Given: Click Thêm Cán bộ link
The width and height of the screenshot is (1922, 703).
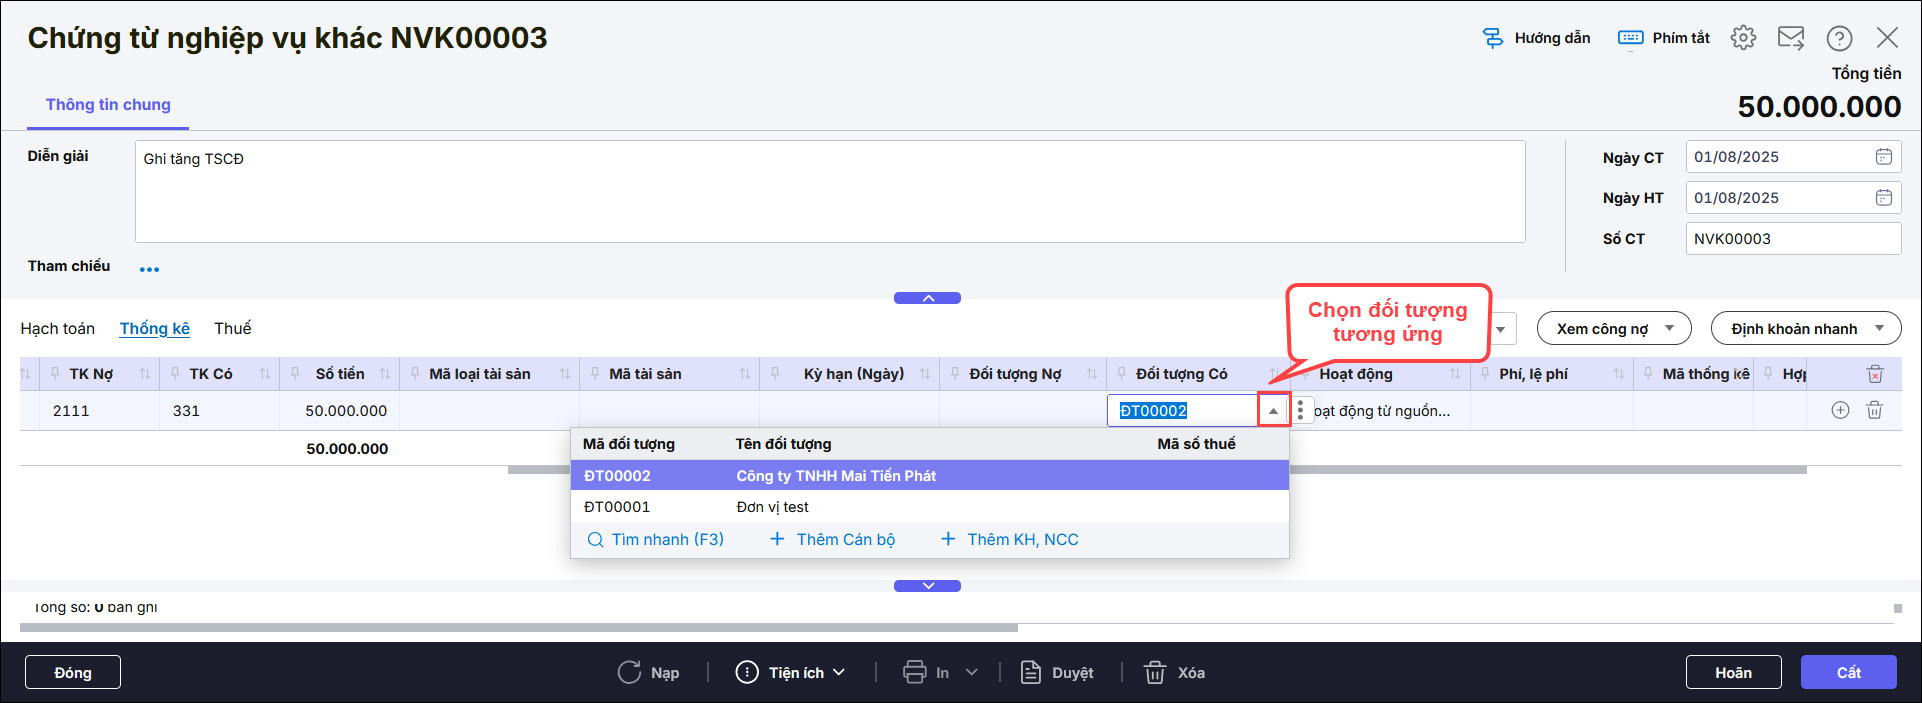Looking at the screenshot, I should pos(832,539).
